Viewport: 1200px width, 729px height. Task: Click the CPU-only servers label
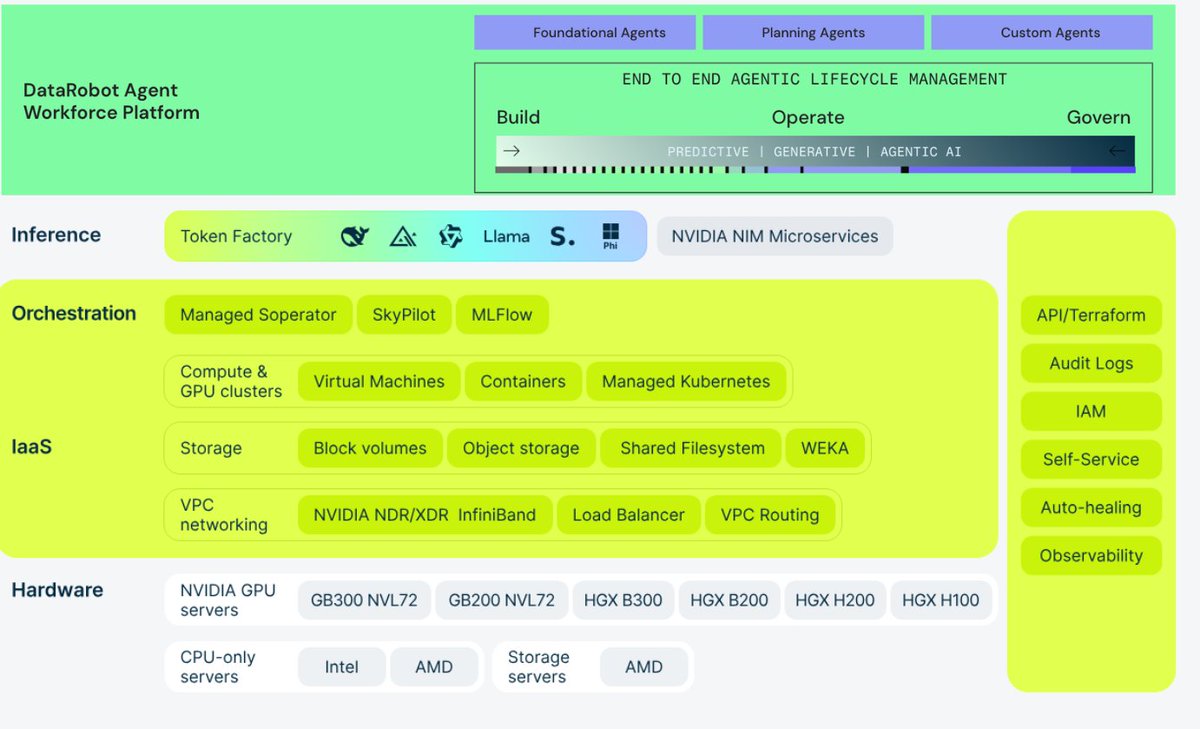pos(218,667)
